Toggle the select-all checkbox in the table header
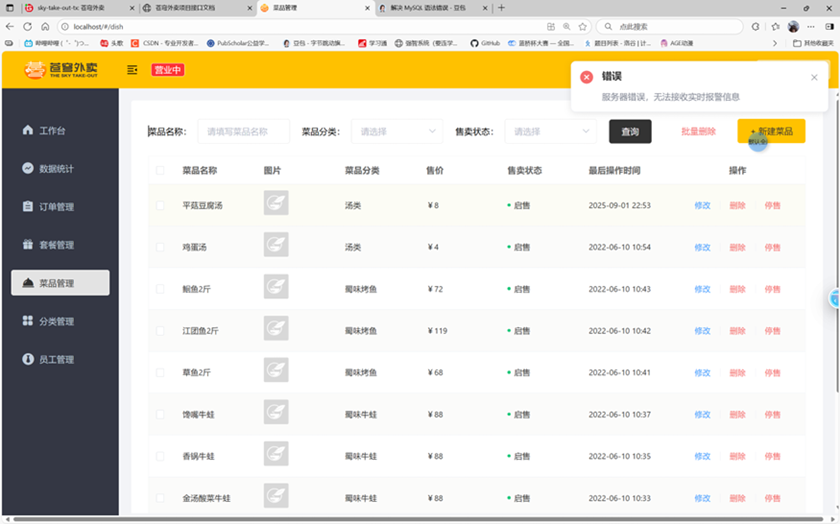This screenshot has height=524, width=840. click(160, 170)
